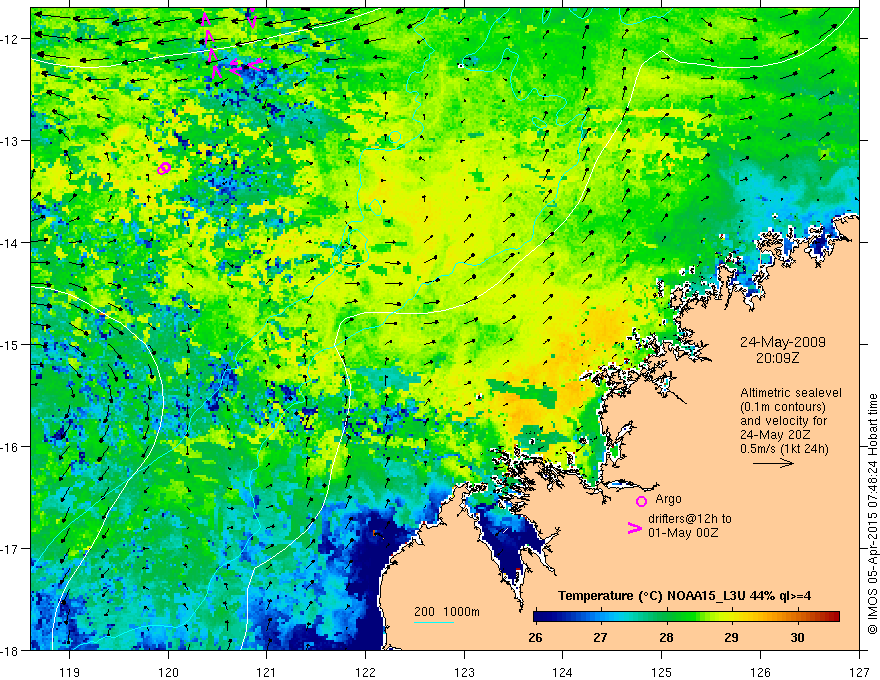880x680 pixels.
Task: Click the latitude axis label '-18'
Action: (11, 650)
